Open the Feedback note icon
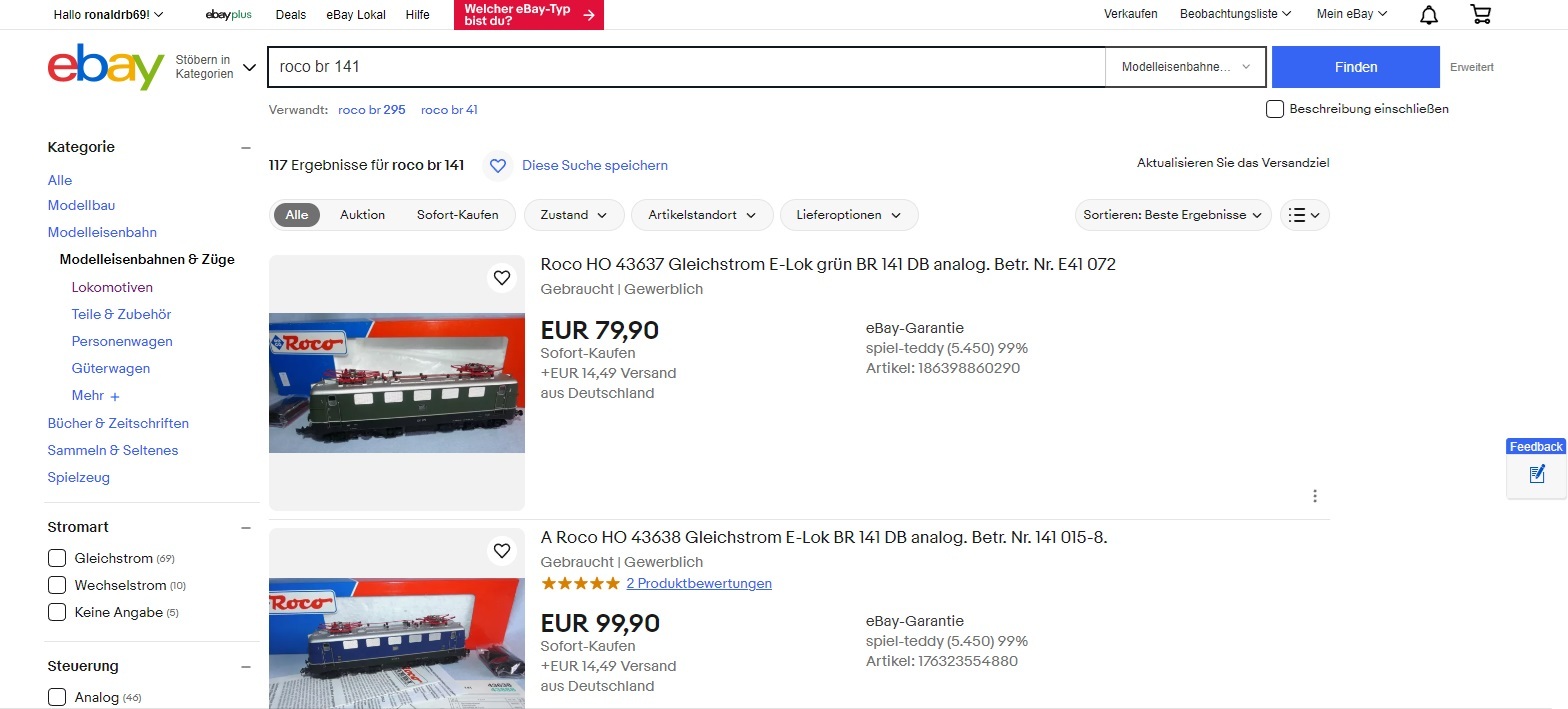 pyautogui.click(x=1537, y=474)
